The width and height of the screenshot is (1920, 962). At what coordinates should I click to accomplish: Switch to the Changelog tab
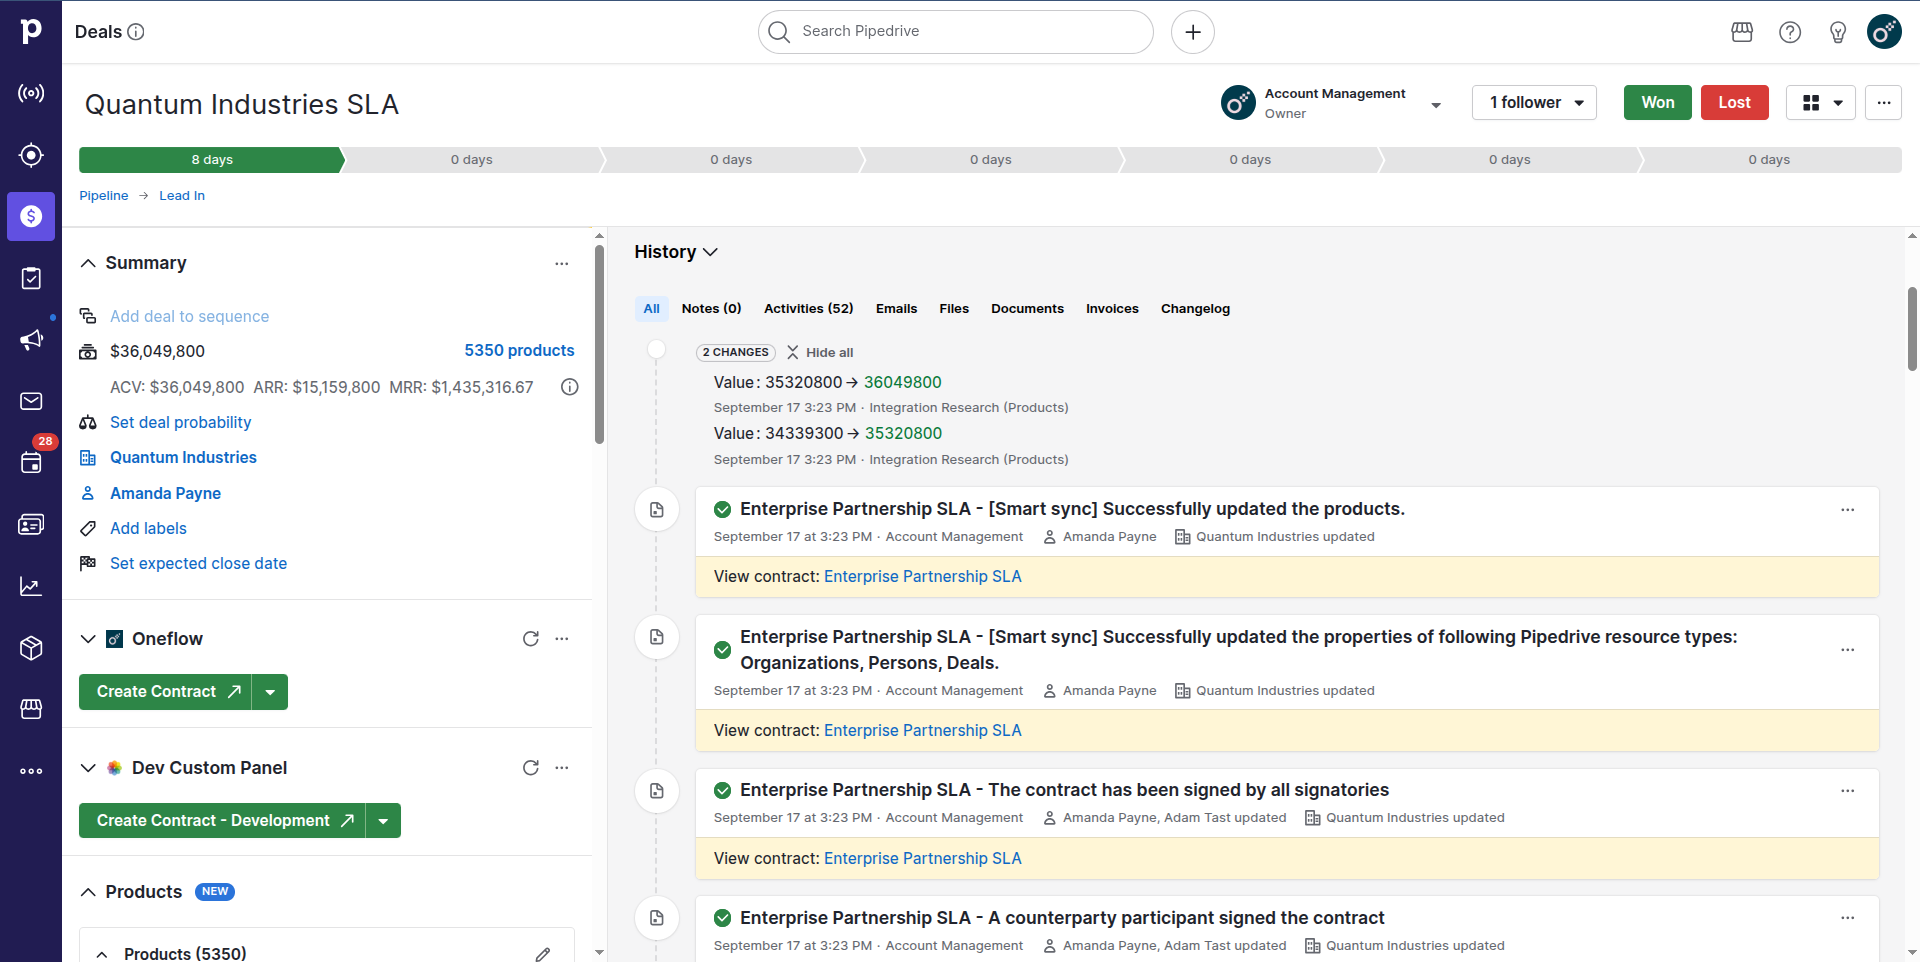click(1194, 309)
